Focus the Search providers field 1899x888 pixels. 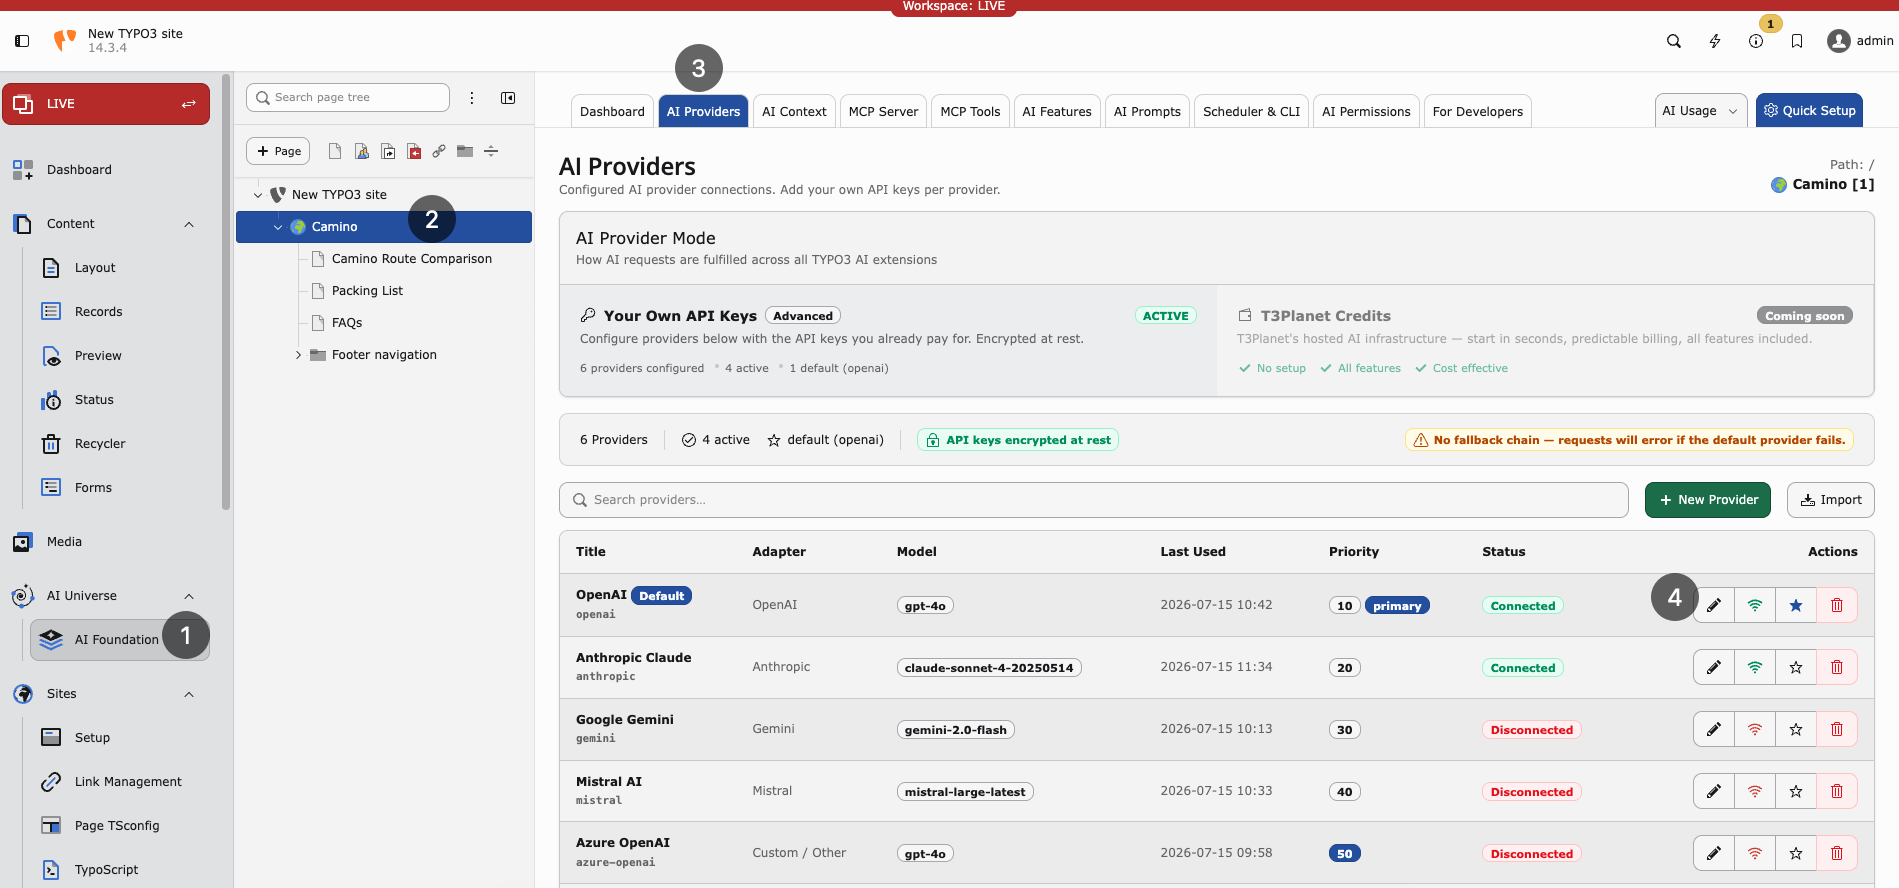pyautogui.click(x=1094, y=500)
